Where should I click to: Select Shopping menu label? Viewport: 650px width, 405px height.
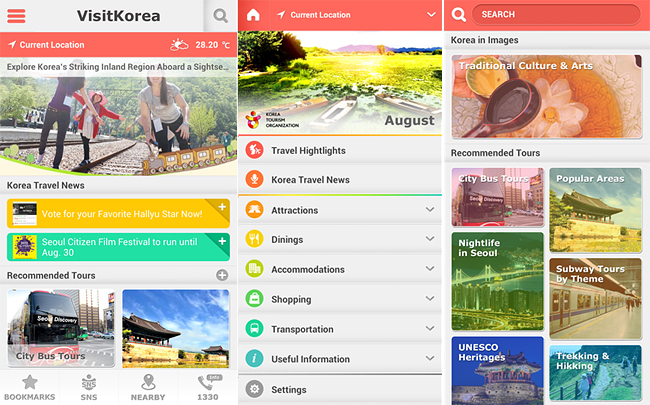291,299
